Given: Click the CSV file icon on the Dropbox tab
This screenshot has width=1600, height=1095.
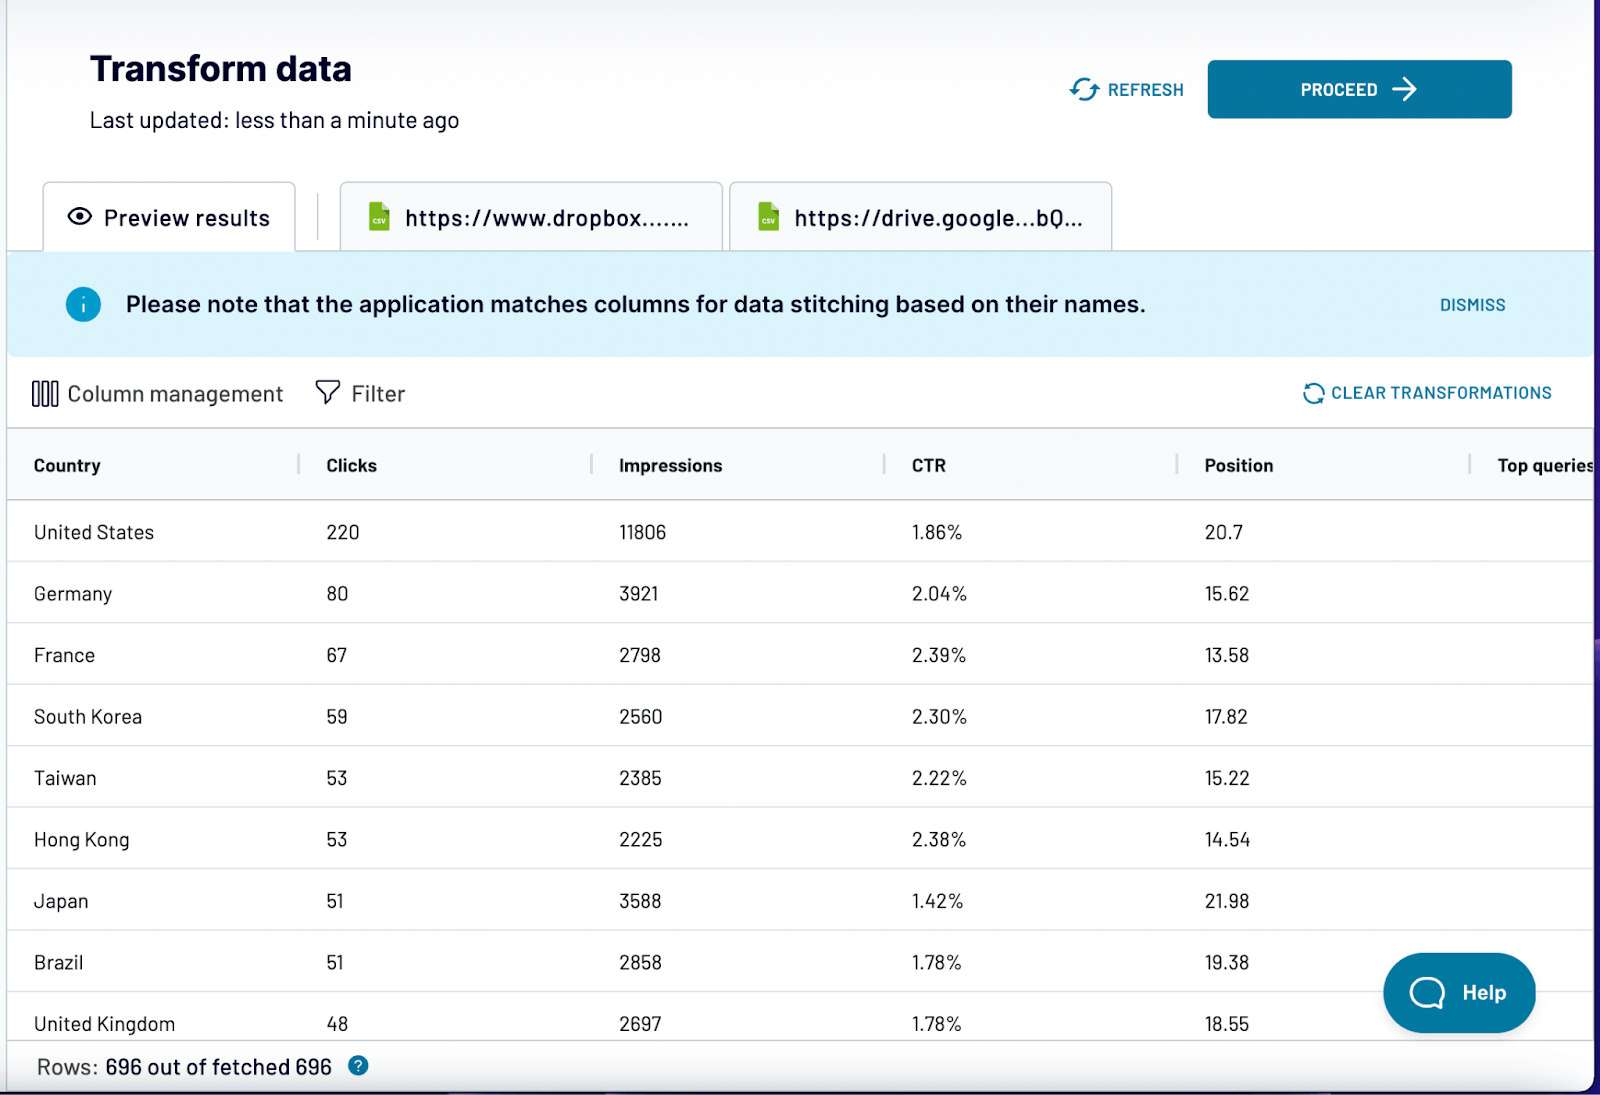Looking at the screenshot, I should (378, 217).
